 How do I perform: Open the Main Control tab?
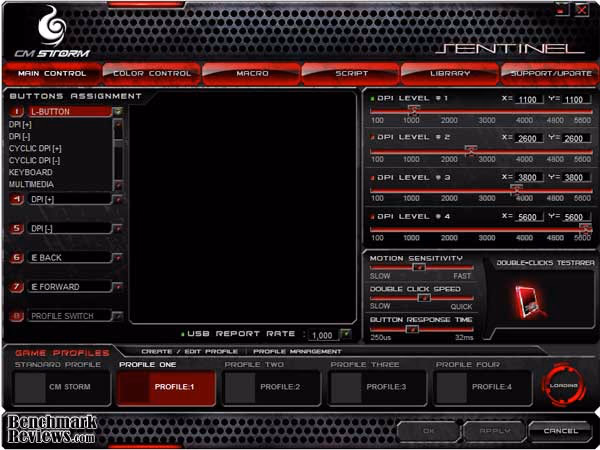pyautogui.click(x=52, y=73)
